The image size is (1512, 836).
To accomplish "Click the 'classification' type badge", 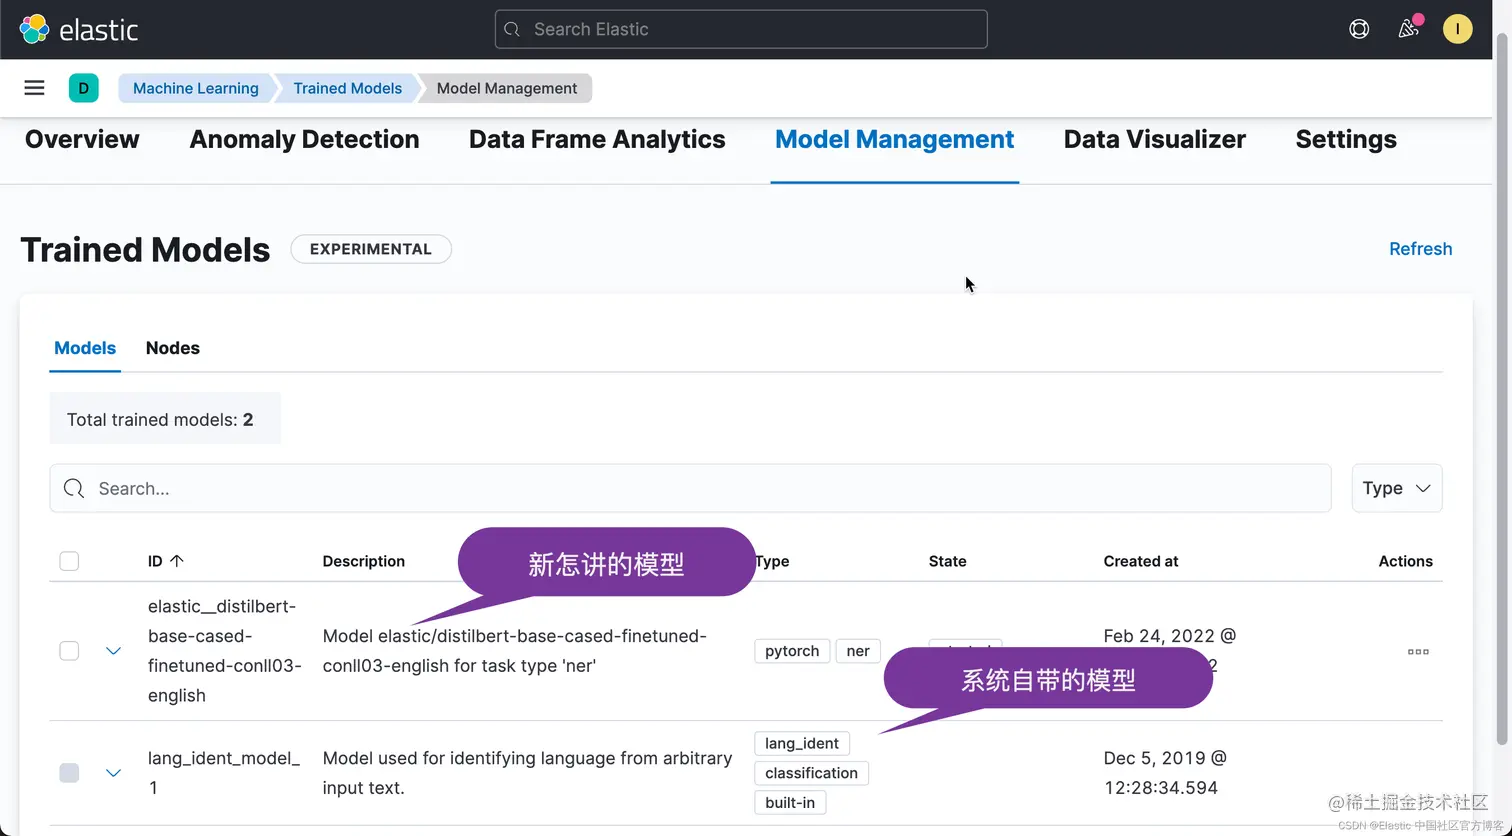I will (x=811, y=773).
